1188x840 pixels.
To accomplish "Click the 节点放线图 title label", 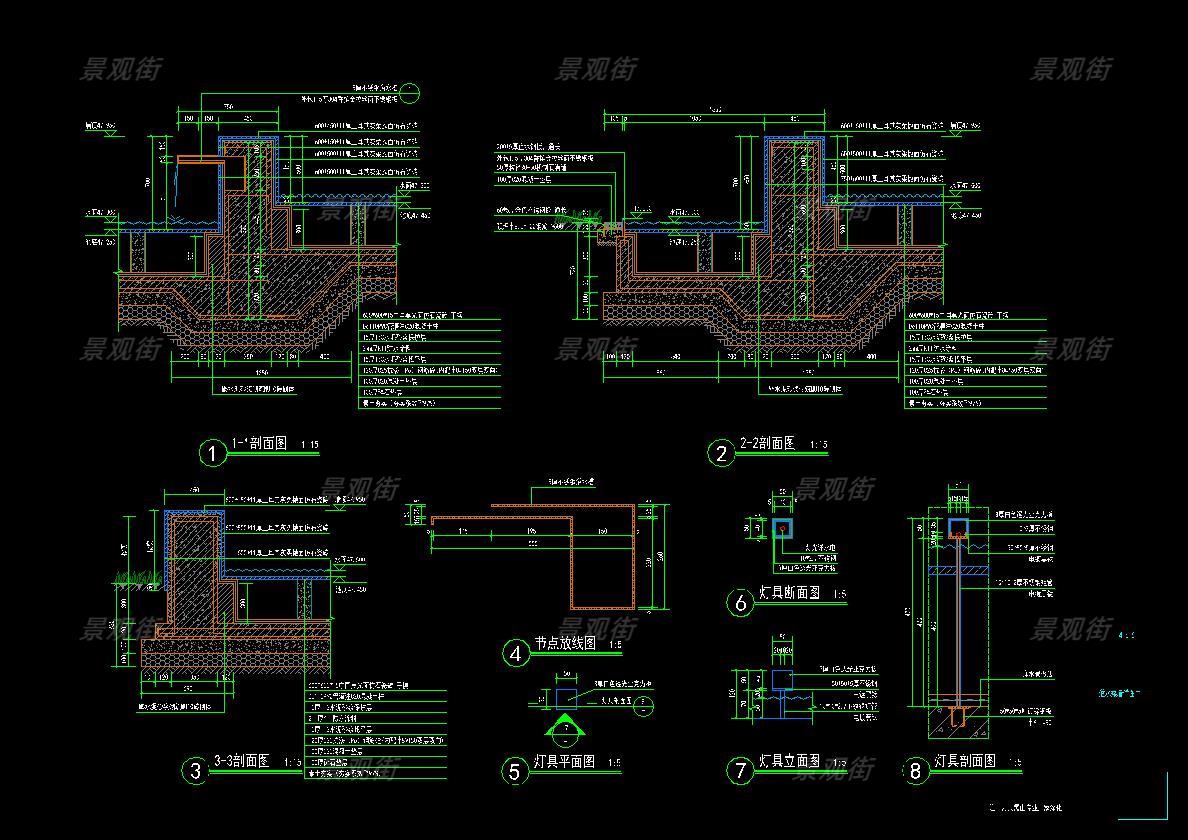I will tap(565, 645).
